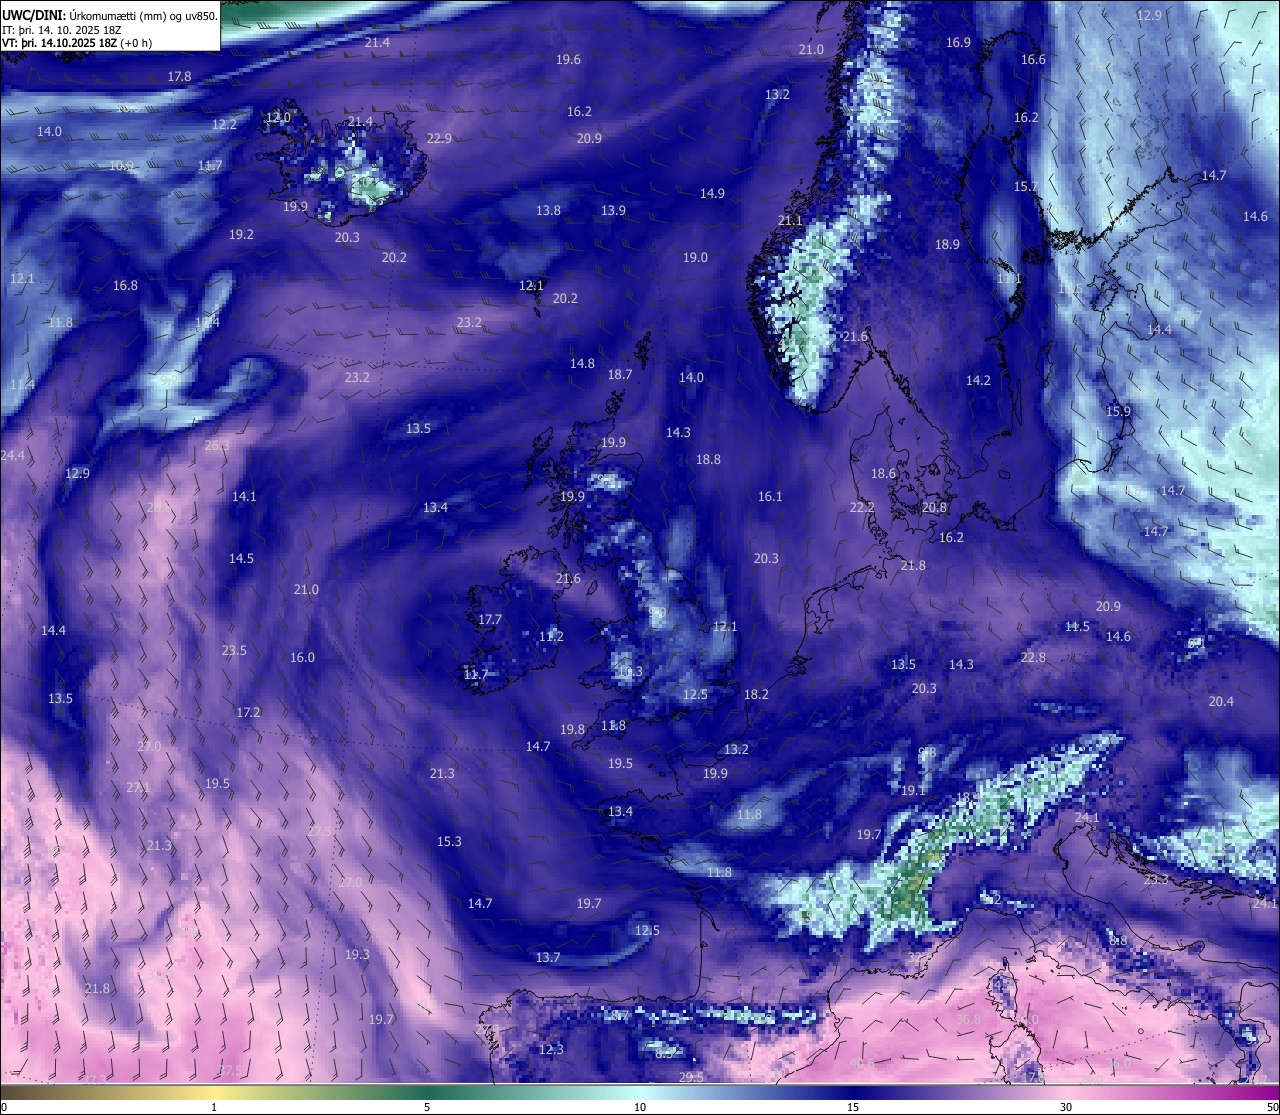Select the 19.0 value west of Norway

[695, 258]
